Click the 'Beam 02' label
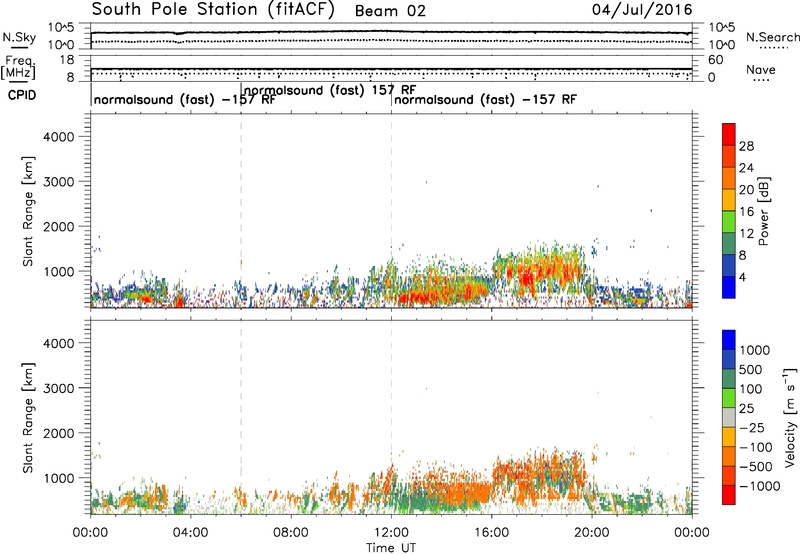 click(x=390, y=11)
